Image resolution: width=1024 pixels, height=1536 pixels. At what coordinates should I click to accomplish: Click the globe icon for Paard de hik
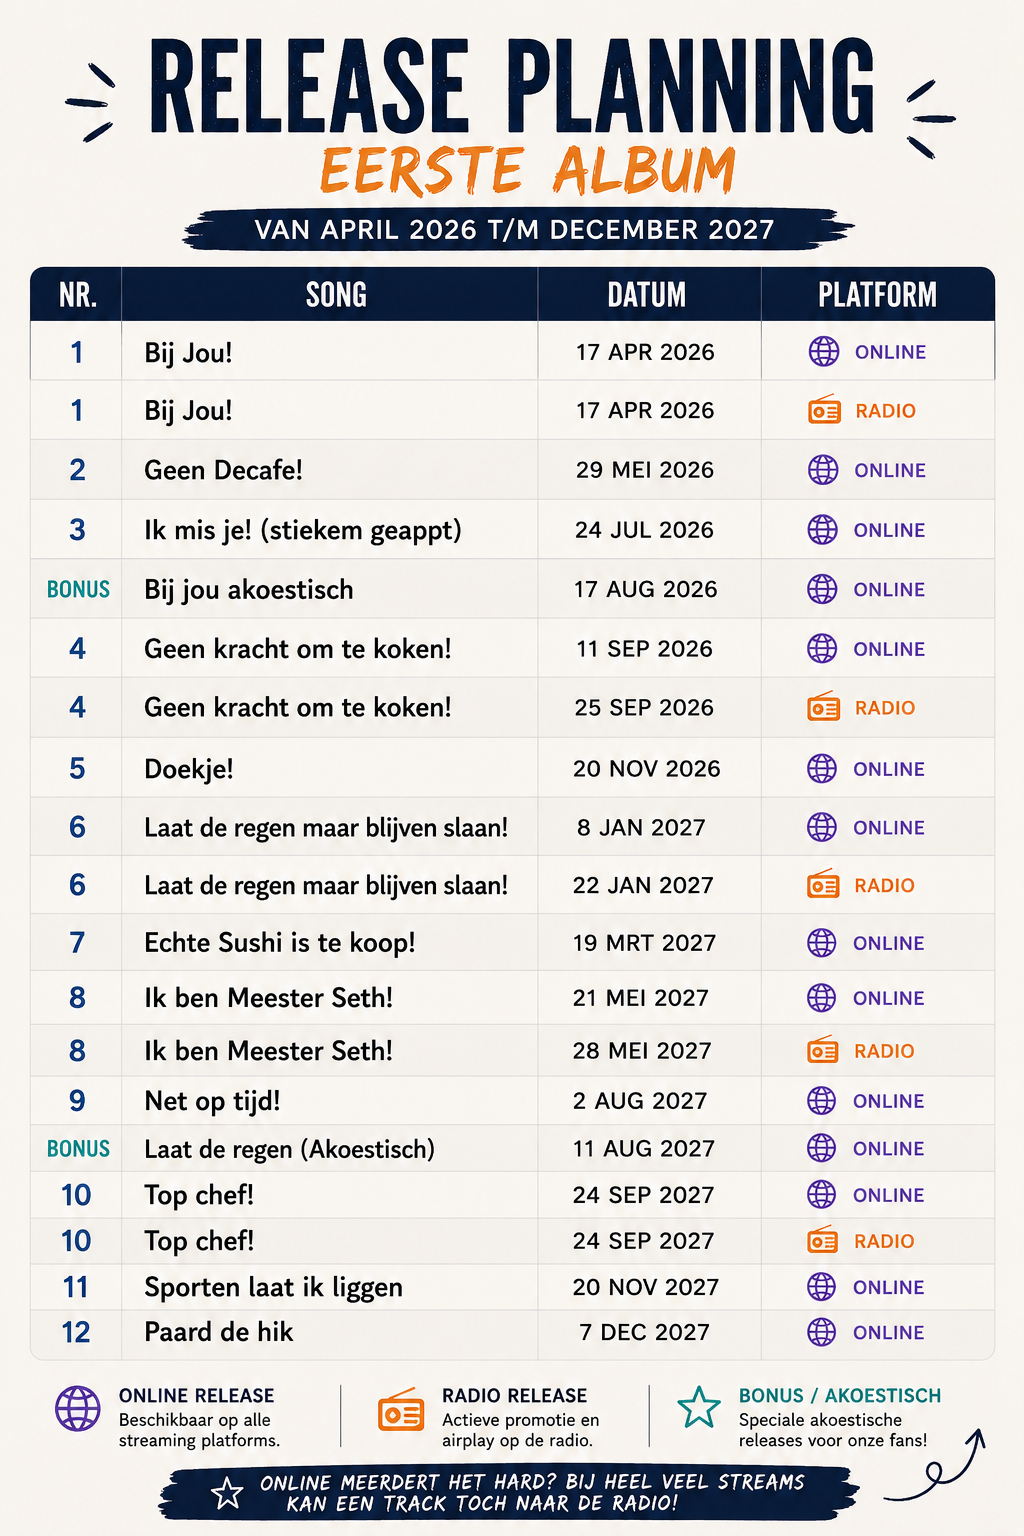[x=822, y=1332]
